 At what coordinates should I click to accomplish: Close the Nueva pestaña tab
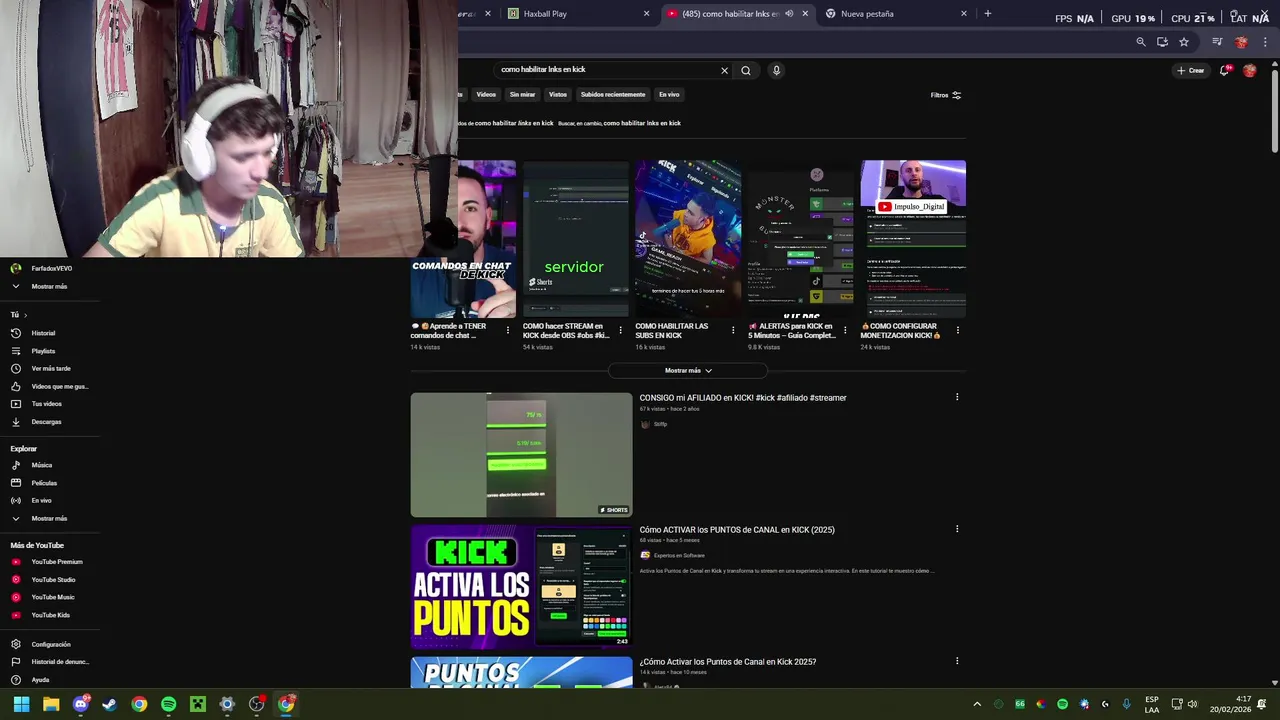coord(964,14)
